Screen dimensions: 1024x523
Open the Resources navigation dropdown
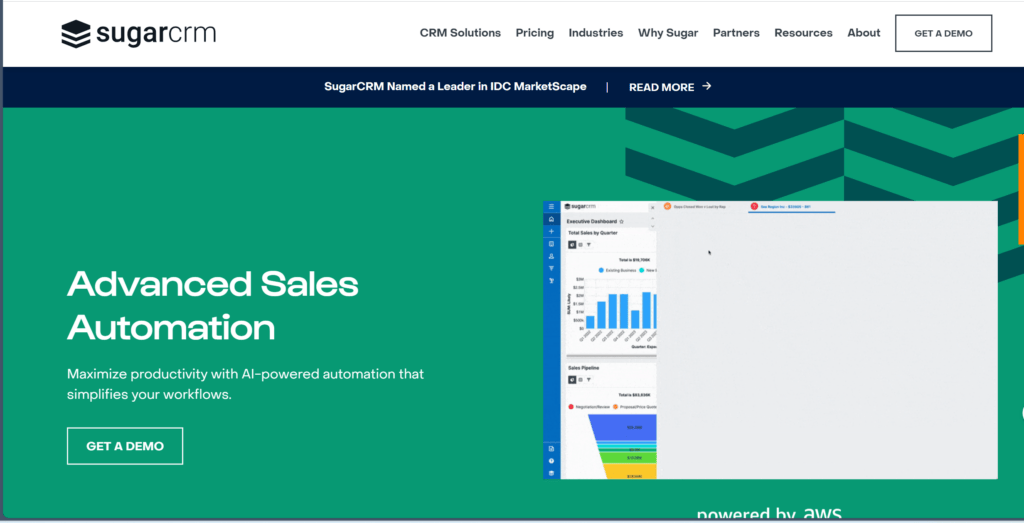803,33
